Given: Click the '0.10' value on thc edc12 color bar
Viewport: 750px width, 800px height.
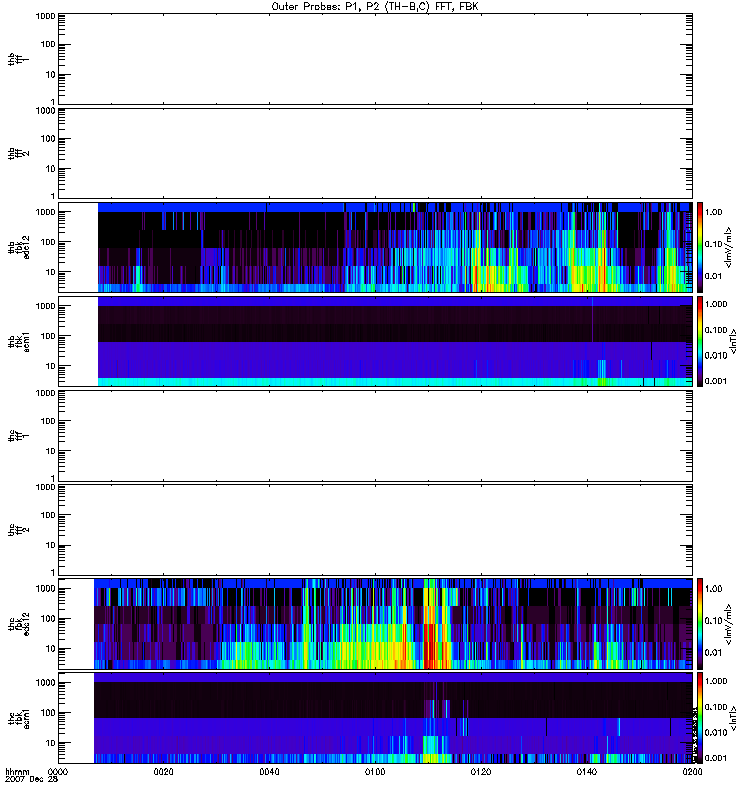Looking at the screenshot, I should pos(714,620).
